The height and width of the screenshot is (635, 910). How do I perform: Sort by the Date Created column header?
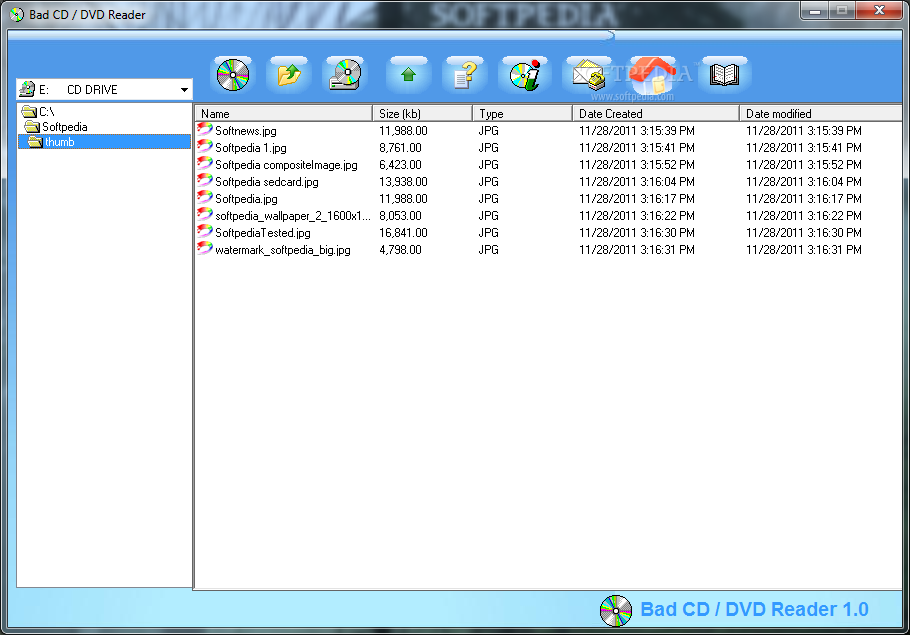click(x=656, y=114)
